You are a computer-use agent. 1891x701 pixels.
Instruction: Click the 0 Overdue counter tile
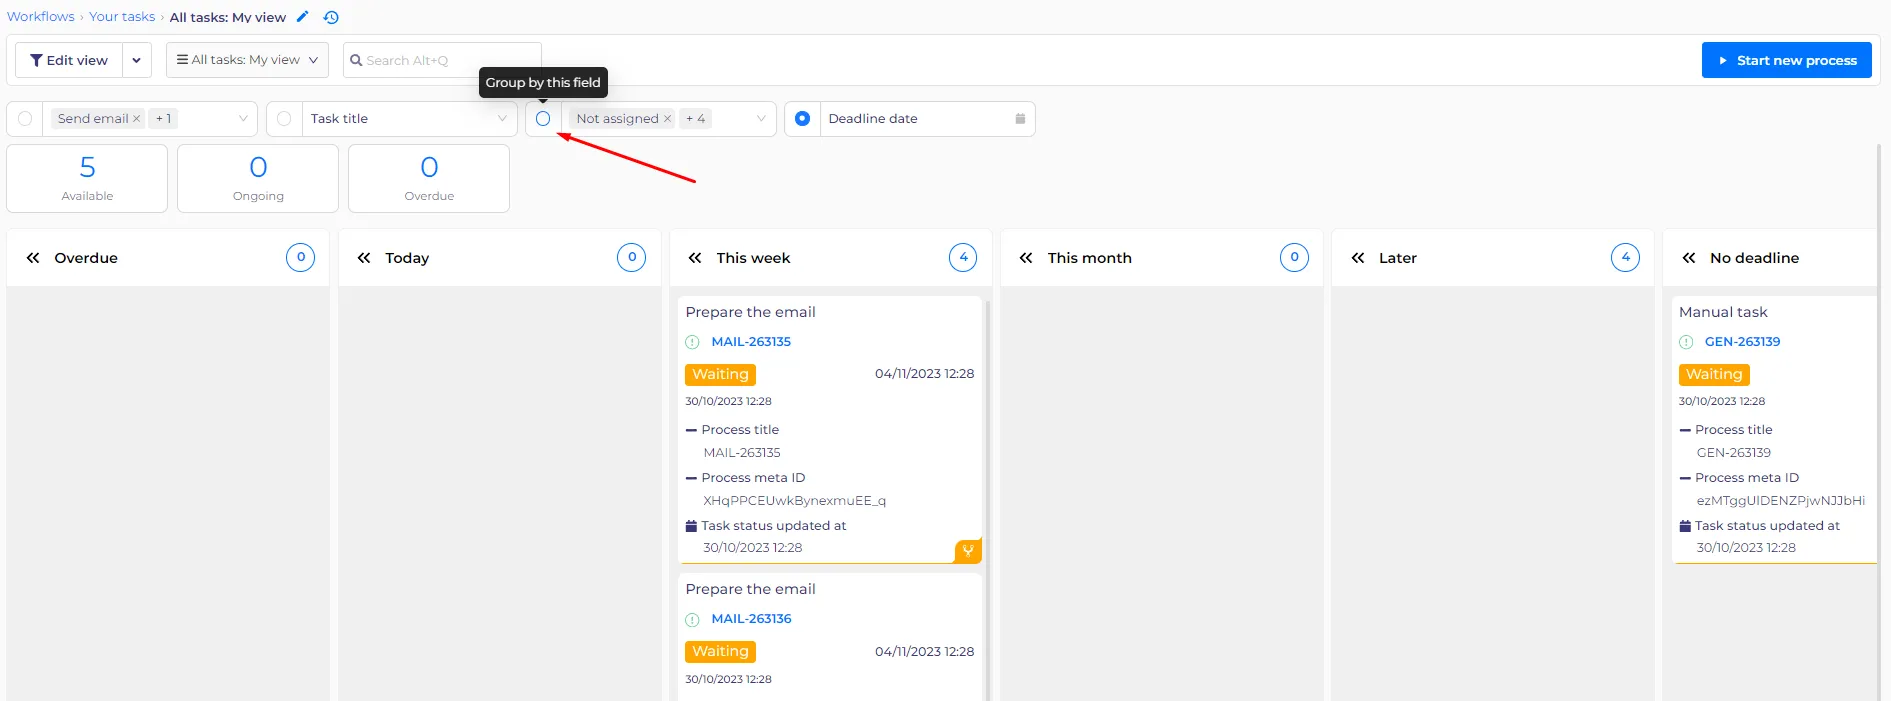click(429, 178)
